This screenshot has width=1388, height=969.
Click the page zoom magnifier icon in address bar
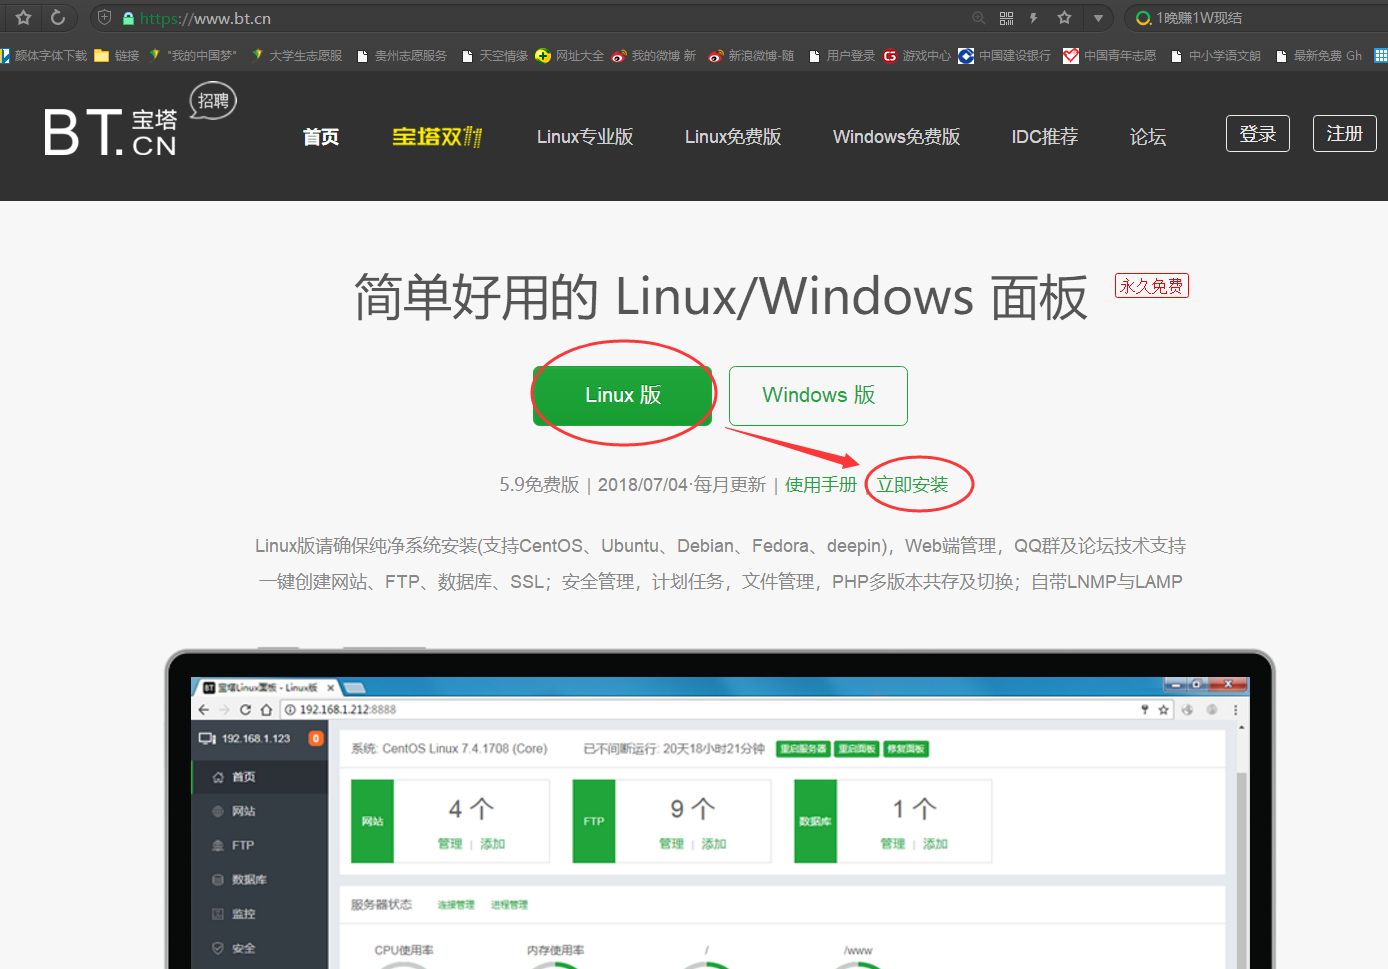pyautogui.click(x=978, y=18)
